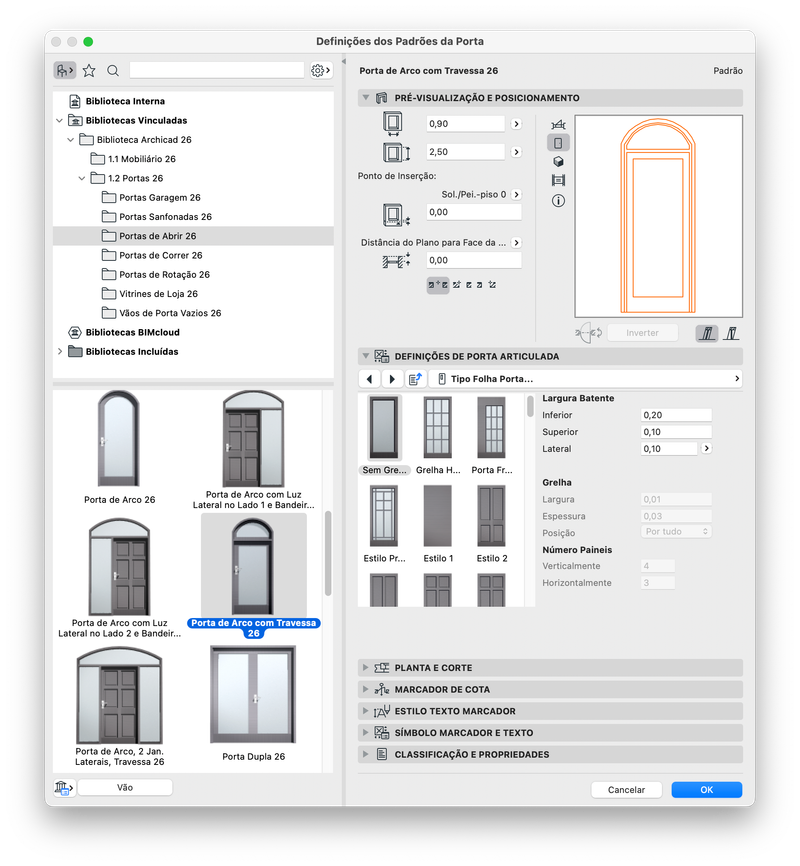Show favorites with the star icon
Viewport: 800px width, 866px height.
point(89,71)
